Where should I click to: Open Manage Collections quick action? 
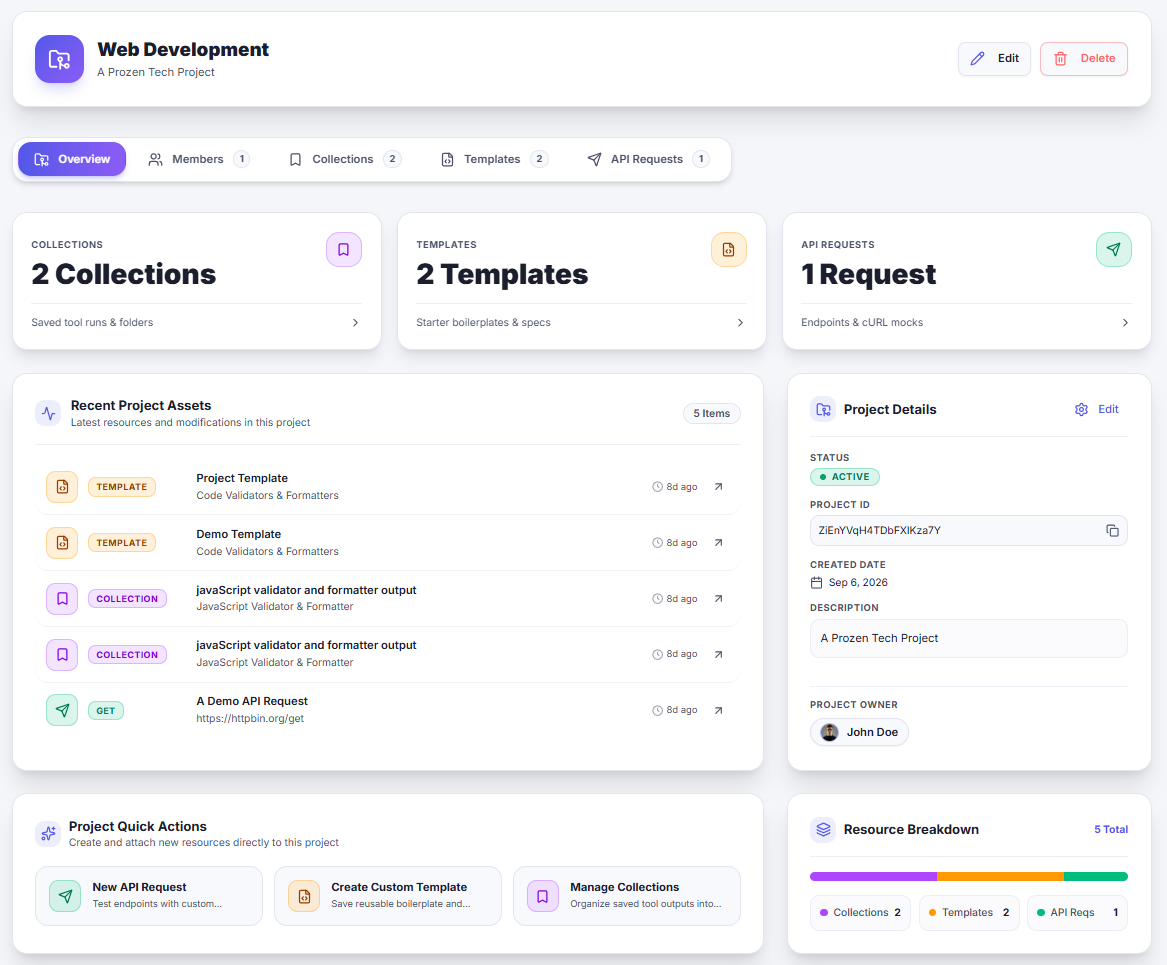click(x=627, y=896)
